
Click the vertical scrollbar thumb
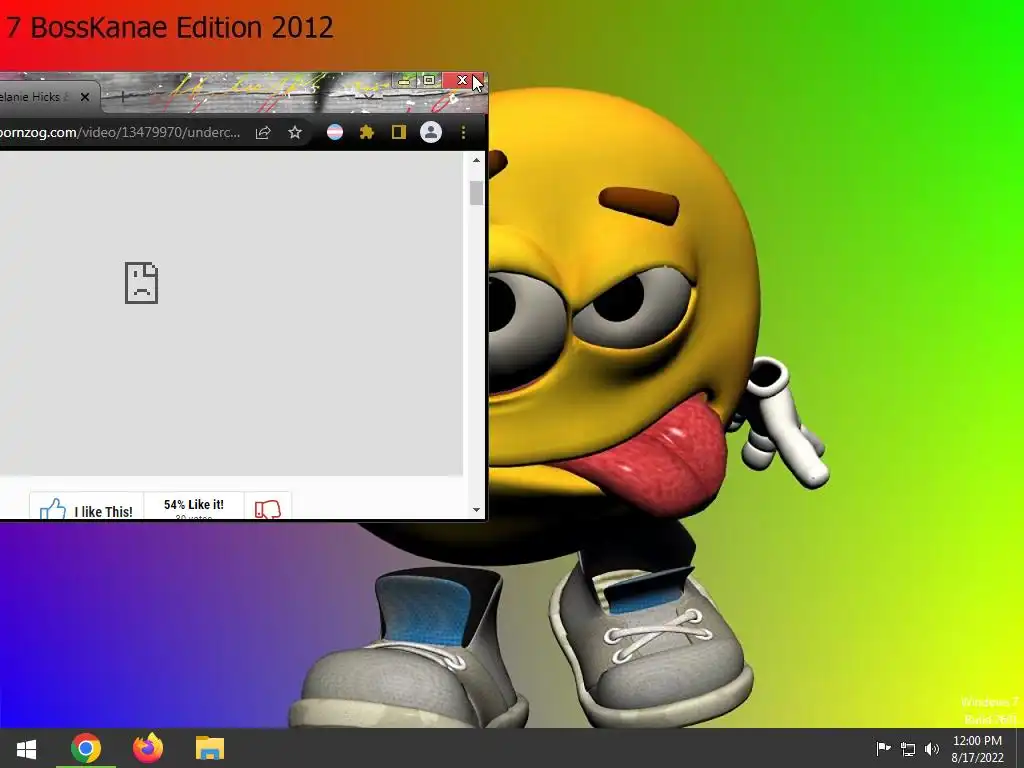pyautogui.click(x=476, y=193)
